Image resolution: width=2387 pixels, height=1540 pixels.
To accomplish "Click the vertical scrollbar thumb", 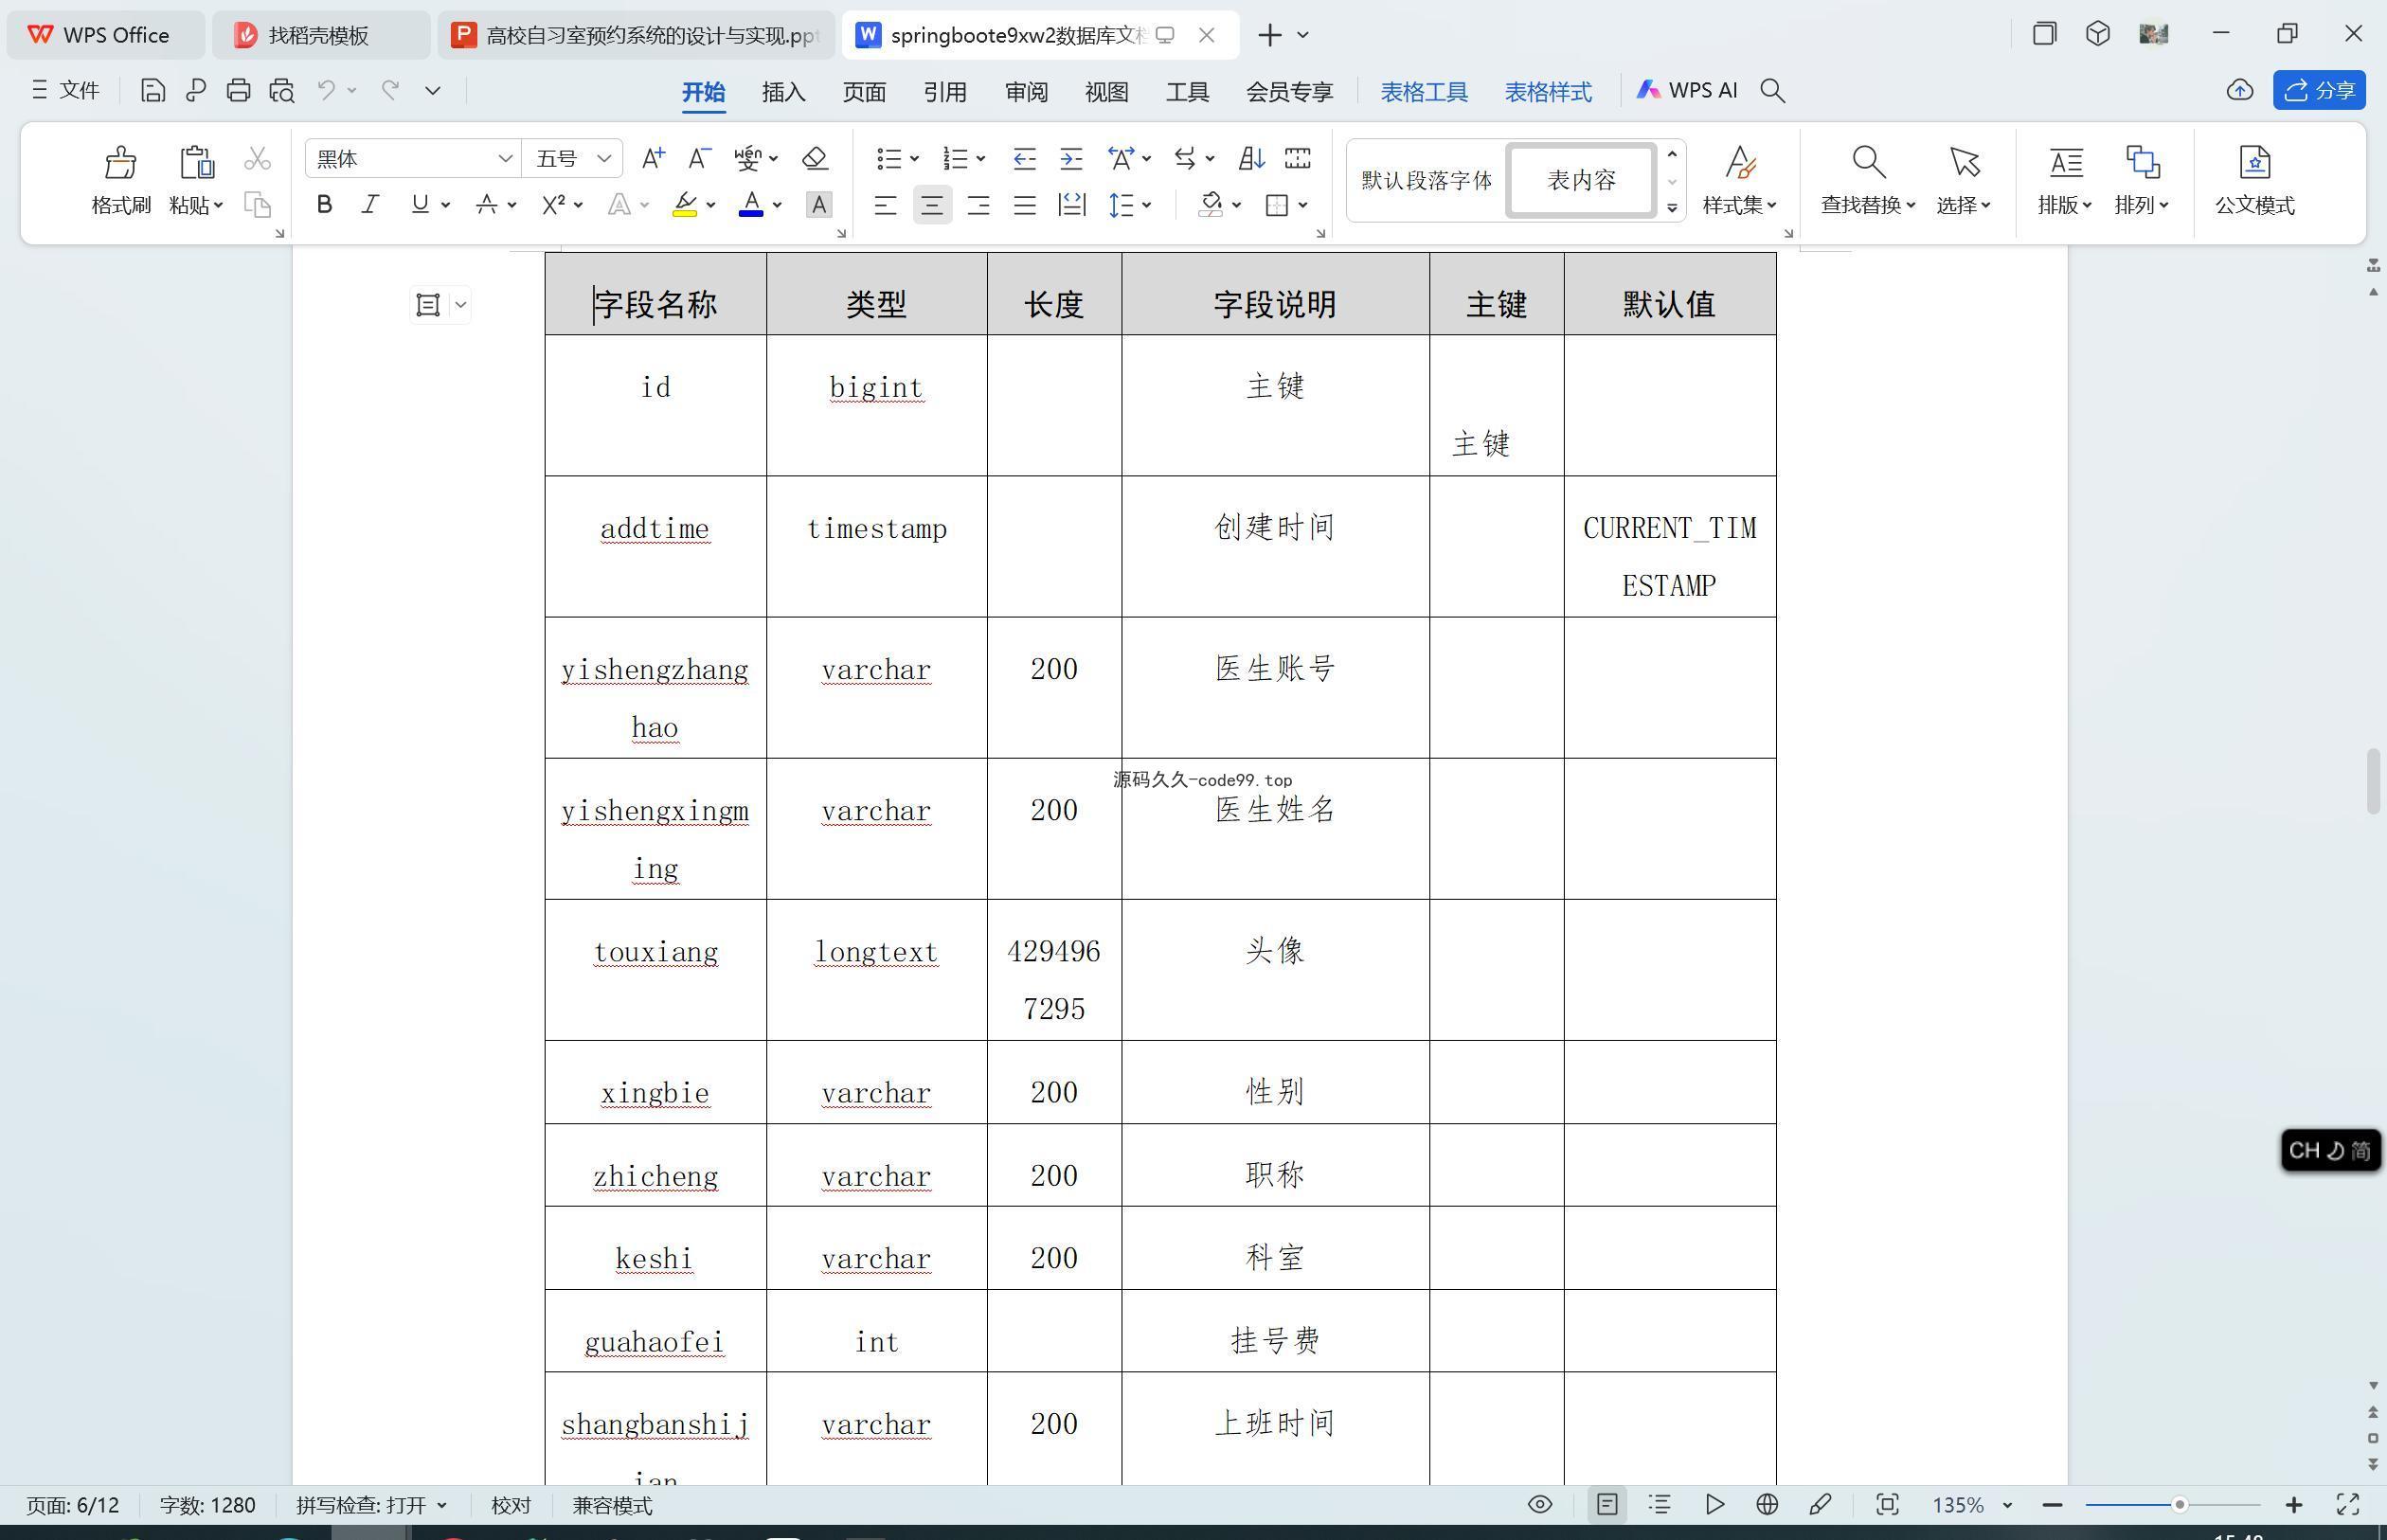I will (2372, 780).
